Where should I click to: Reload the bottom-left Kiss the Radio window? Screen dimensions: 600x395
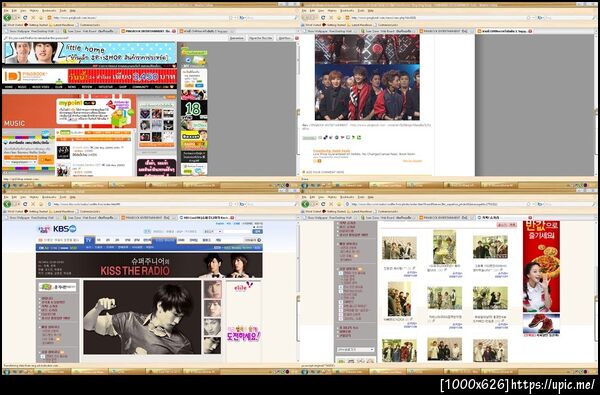point(25,204)
